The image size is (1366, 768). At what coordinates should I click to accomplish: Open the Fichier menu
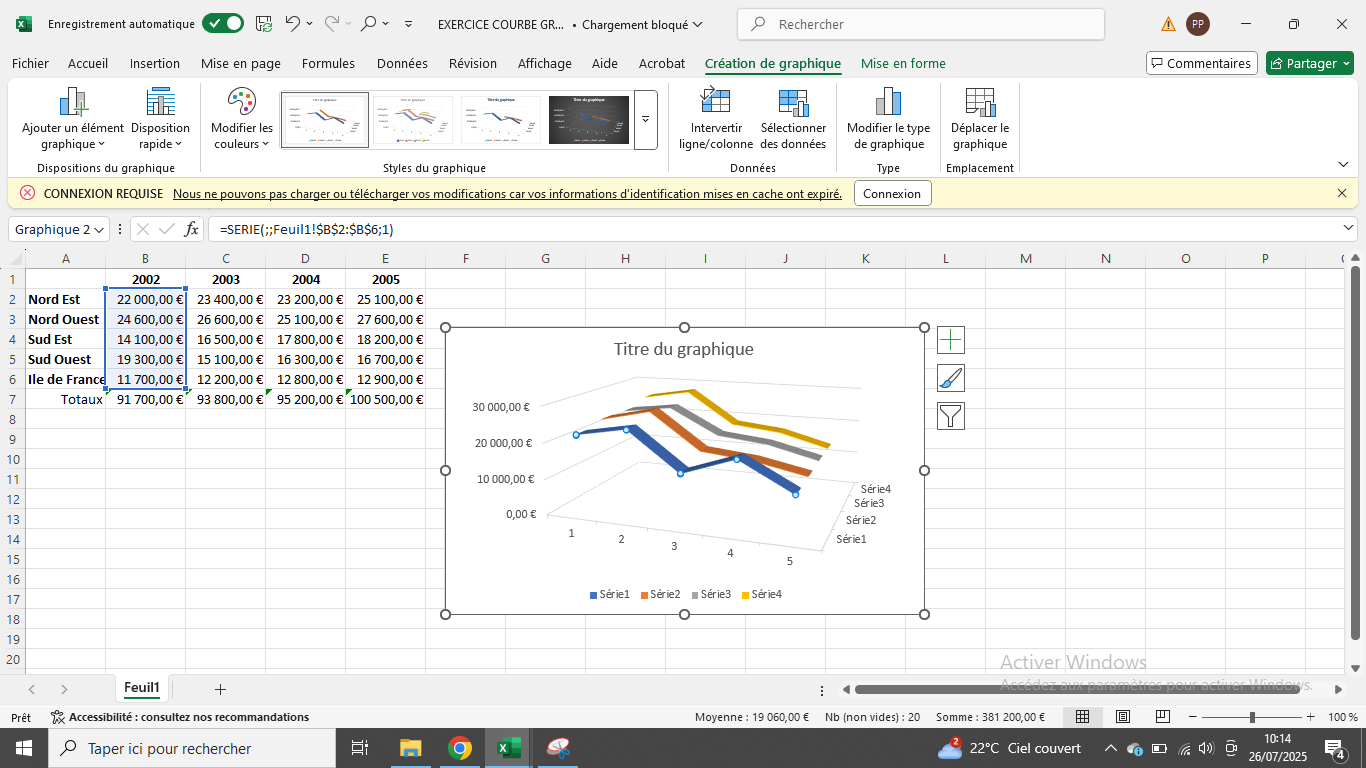point(30,63)
